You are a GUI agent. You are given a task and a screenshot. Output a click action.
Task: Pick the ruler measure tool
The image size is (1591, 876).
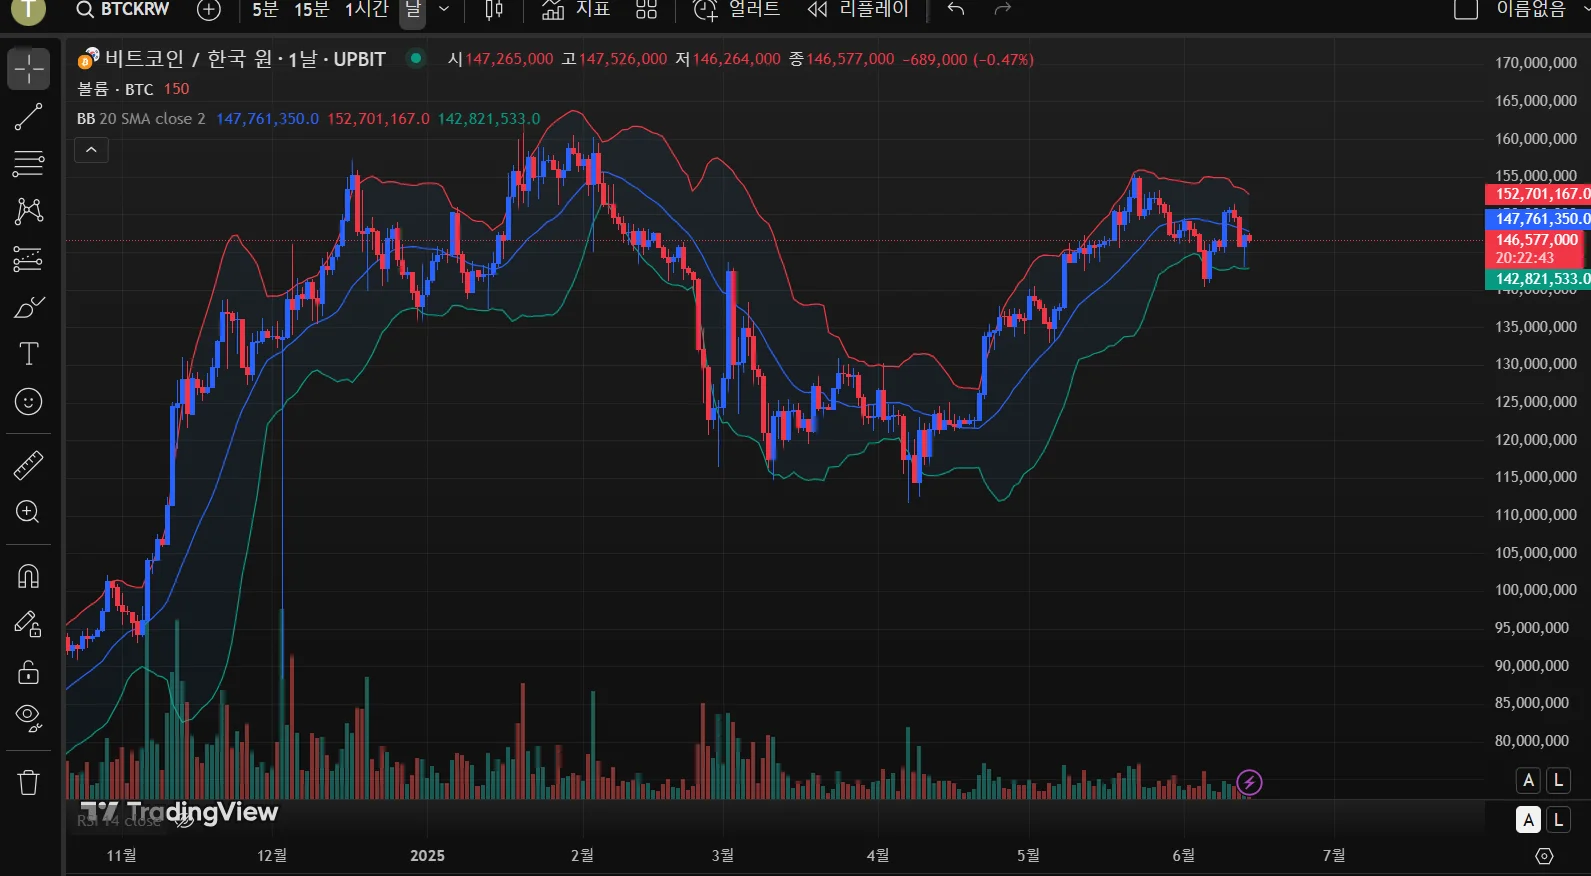tap(28, 465)
